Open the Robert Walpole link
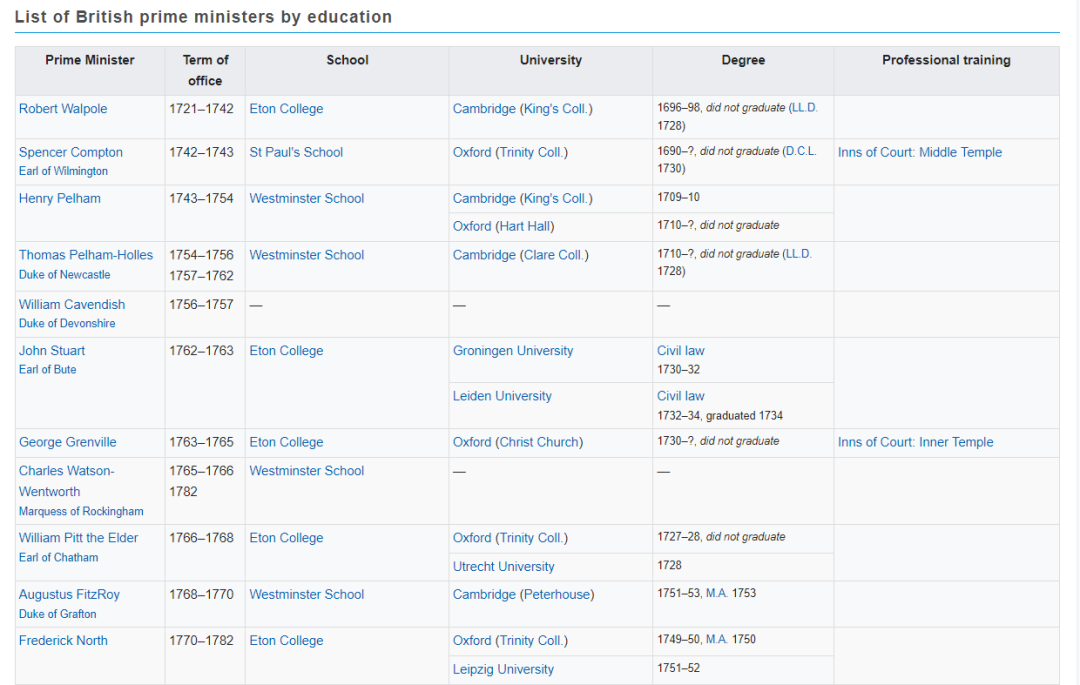Viewport: 1080px width, 685px height. (63, 109)
